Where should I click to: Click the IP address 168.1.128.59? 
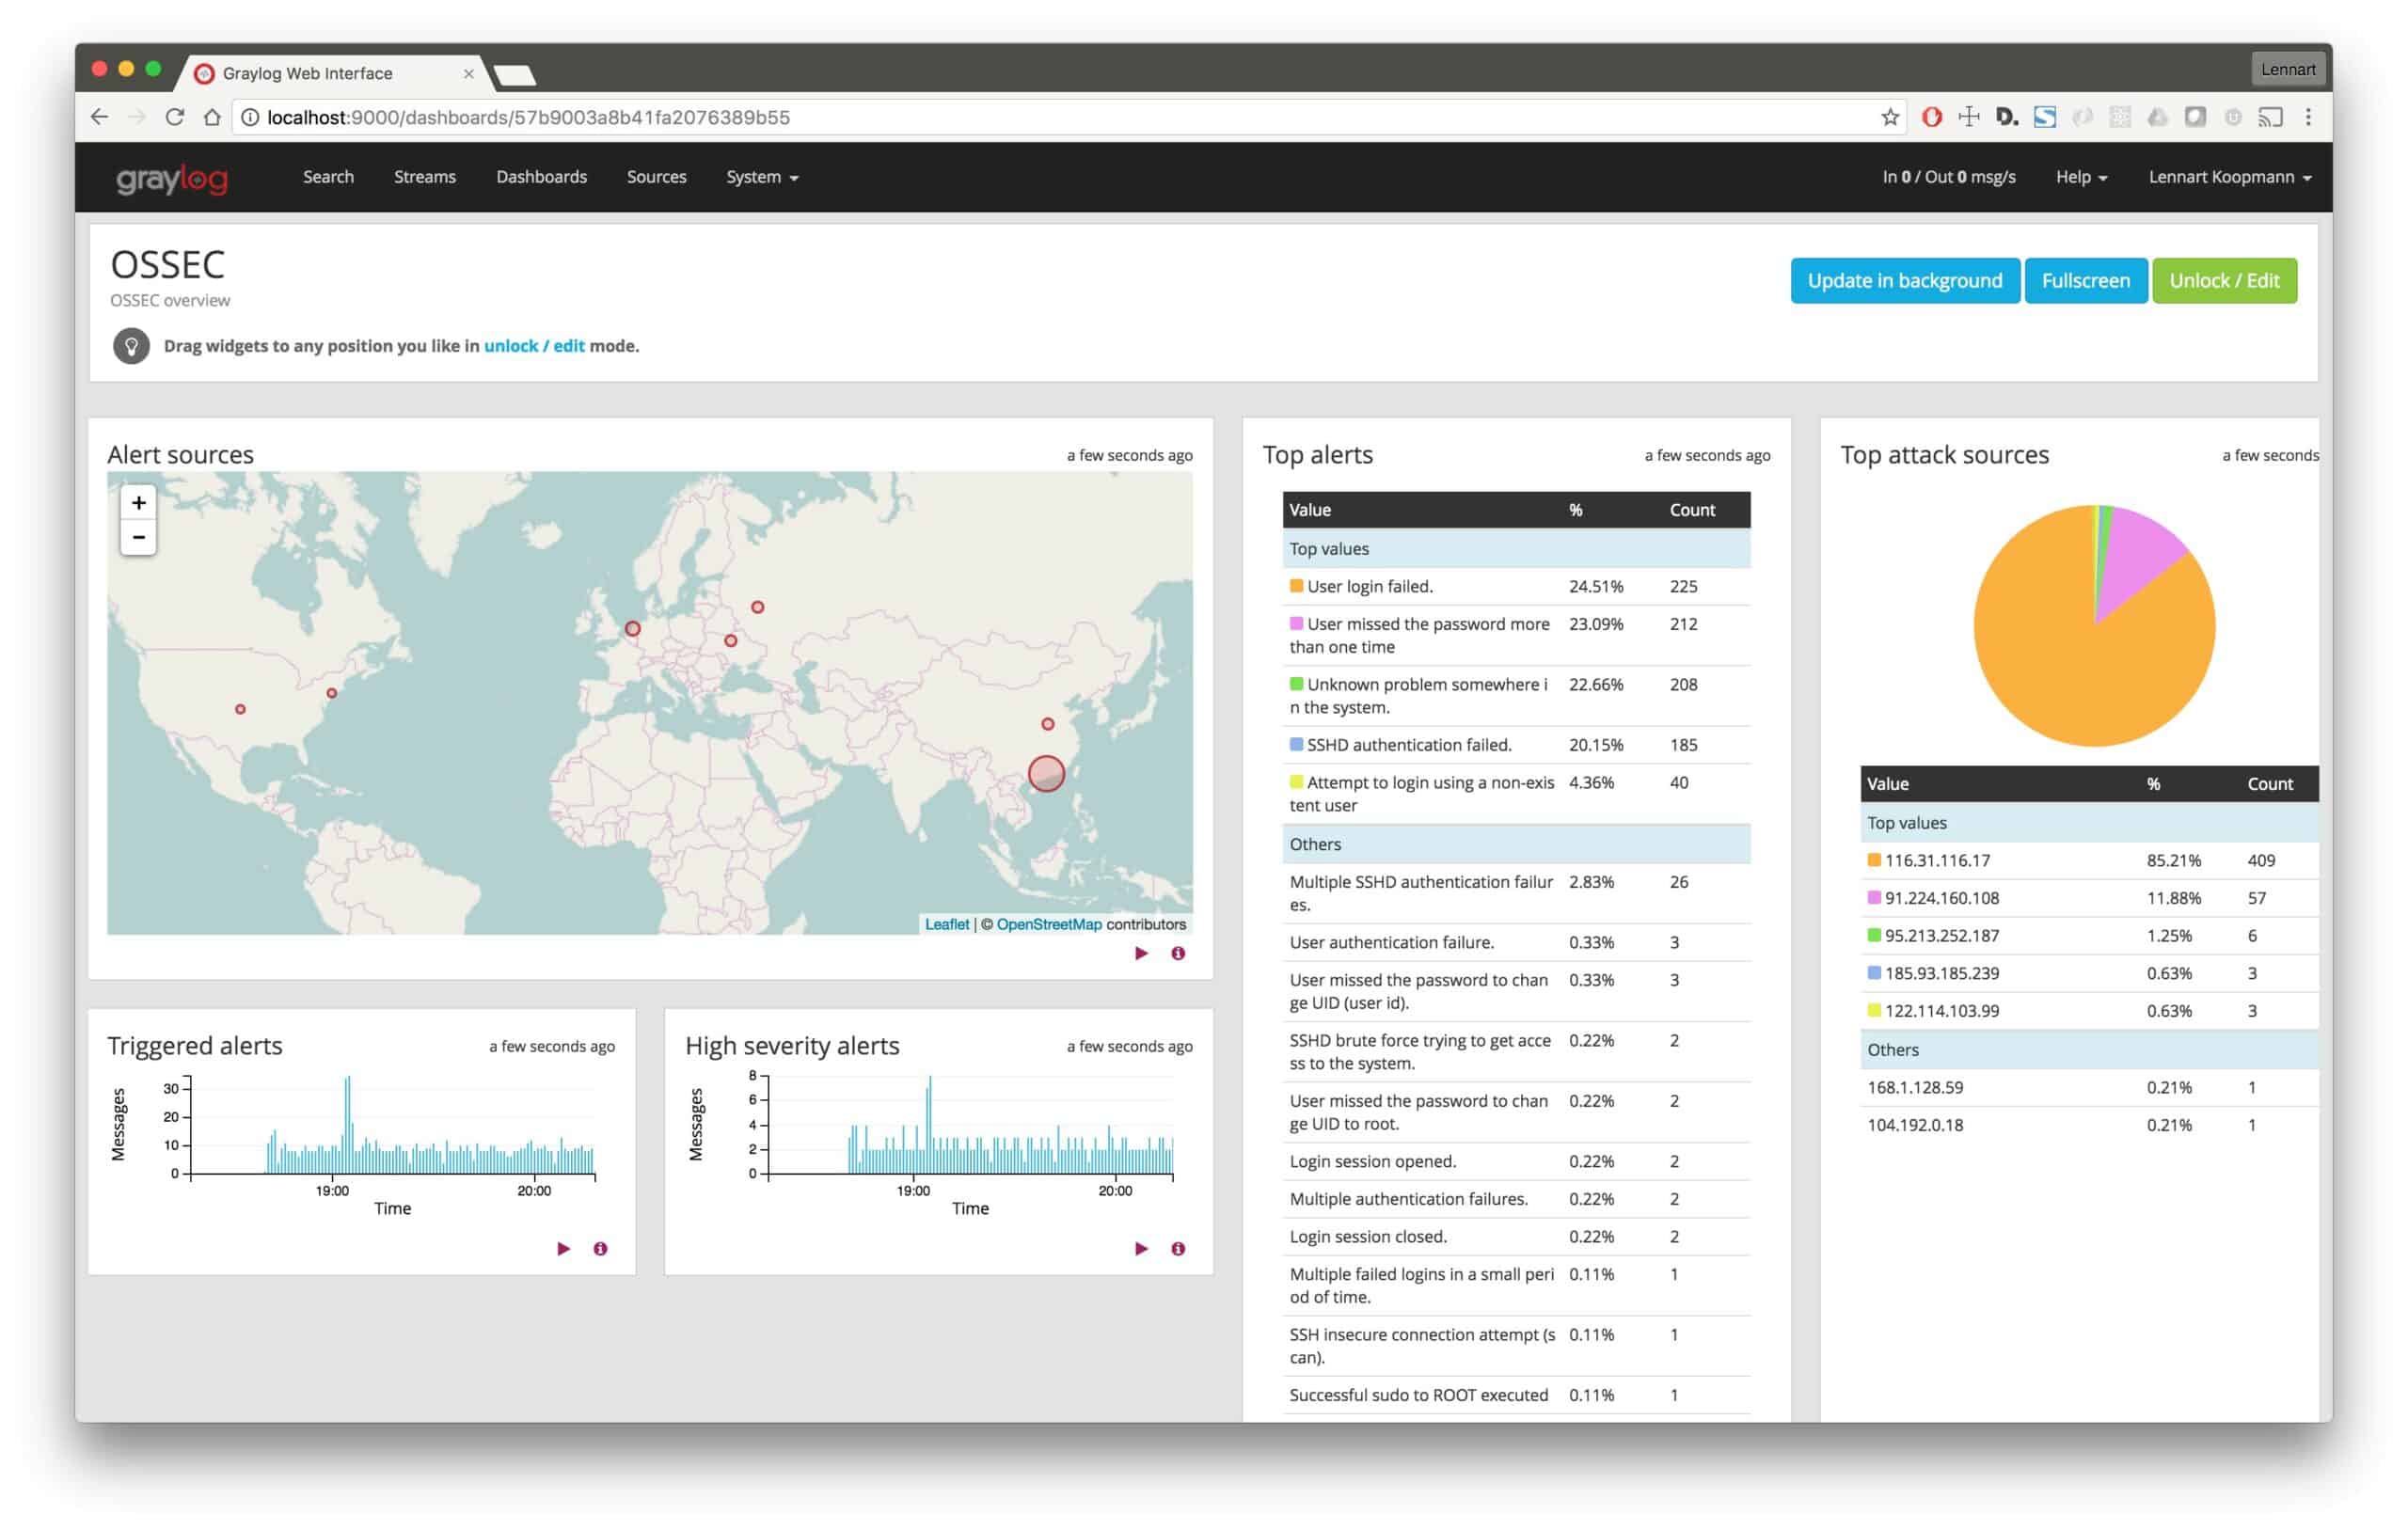pos(1915,1087)
